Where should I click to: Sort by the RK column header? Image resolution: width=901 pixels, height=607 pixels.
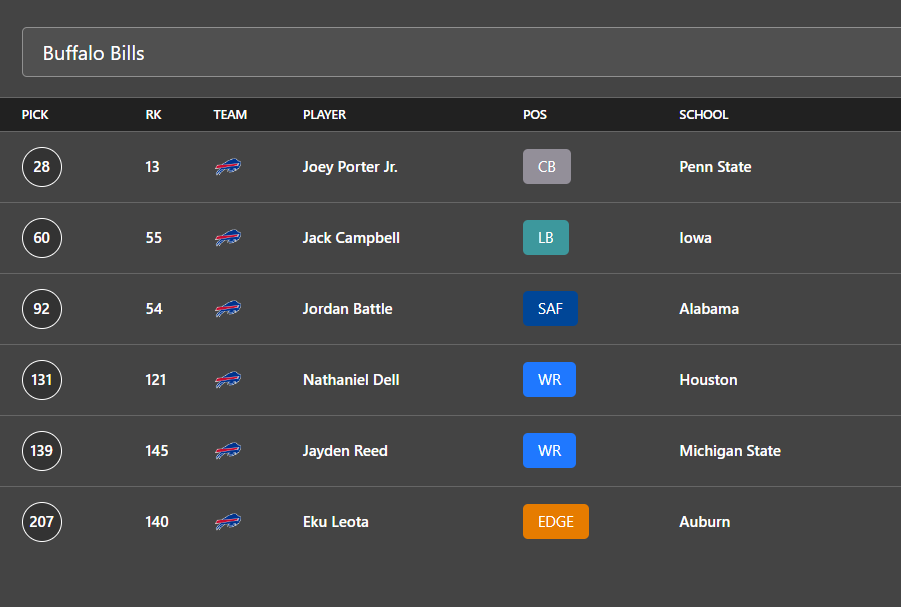tap(153, 114)
